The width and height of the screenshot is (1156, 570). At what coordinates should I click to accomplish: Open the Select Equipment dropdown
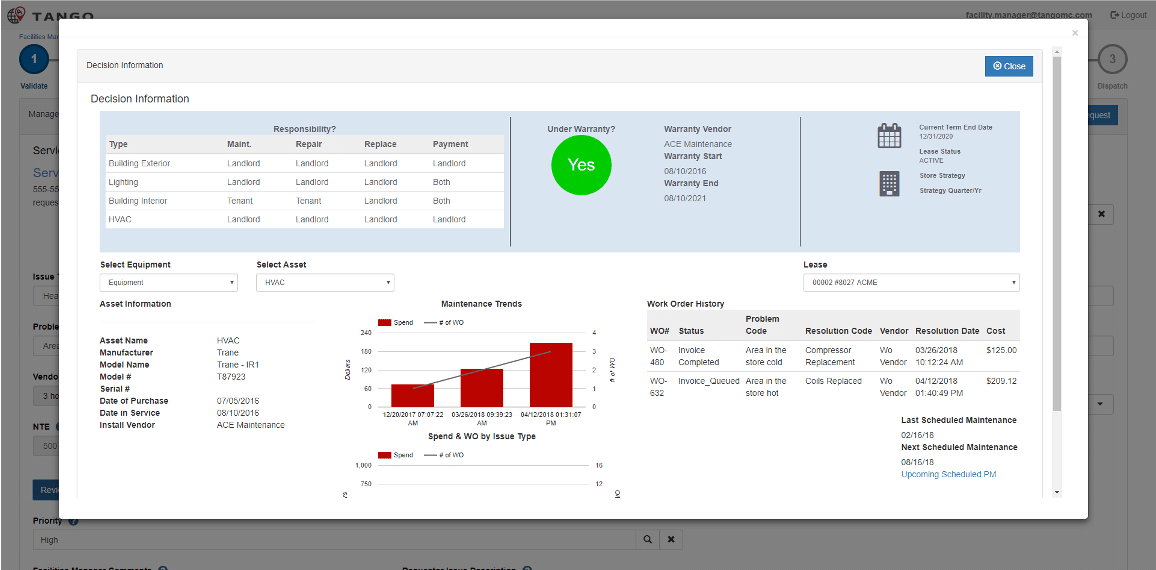click(168, 283)
